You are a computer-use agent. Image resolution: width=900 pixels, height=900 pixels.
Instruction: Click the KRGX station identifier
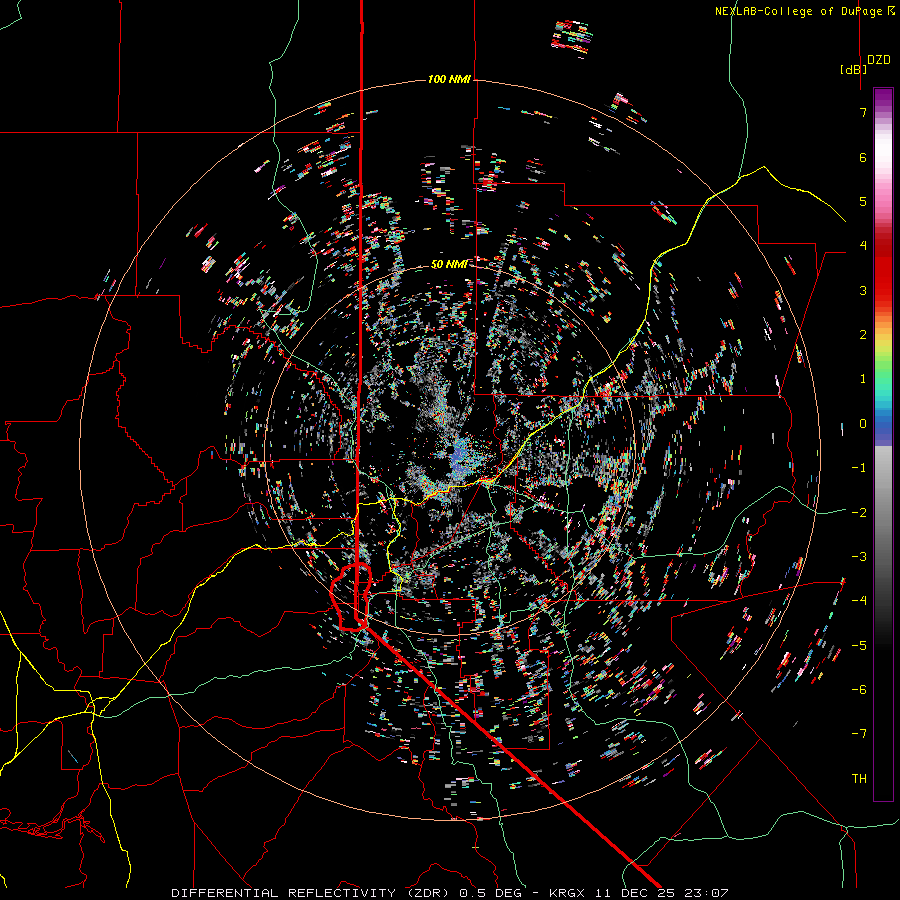click(x=567, y=893)
